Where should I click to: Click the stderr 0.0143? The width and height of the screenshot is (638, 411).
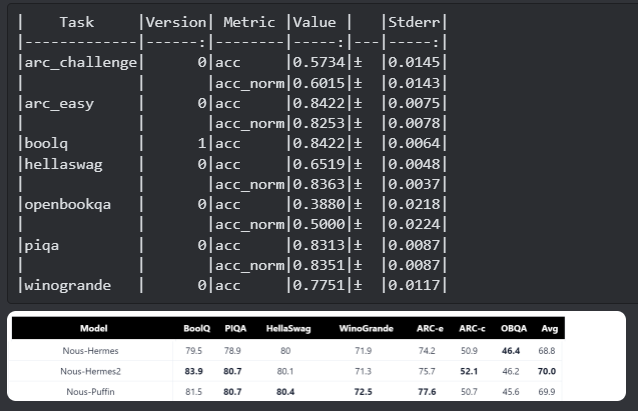[414, 83]
